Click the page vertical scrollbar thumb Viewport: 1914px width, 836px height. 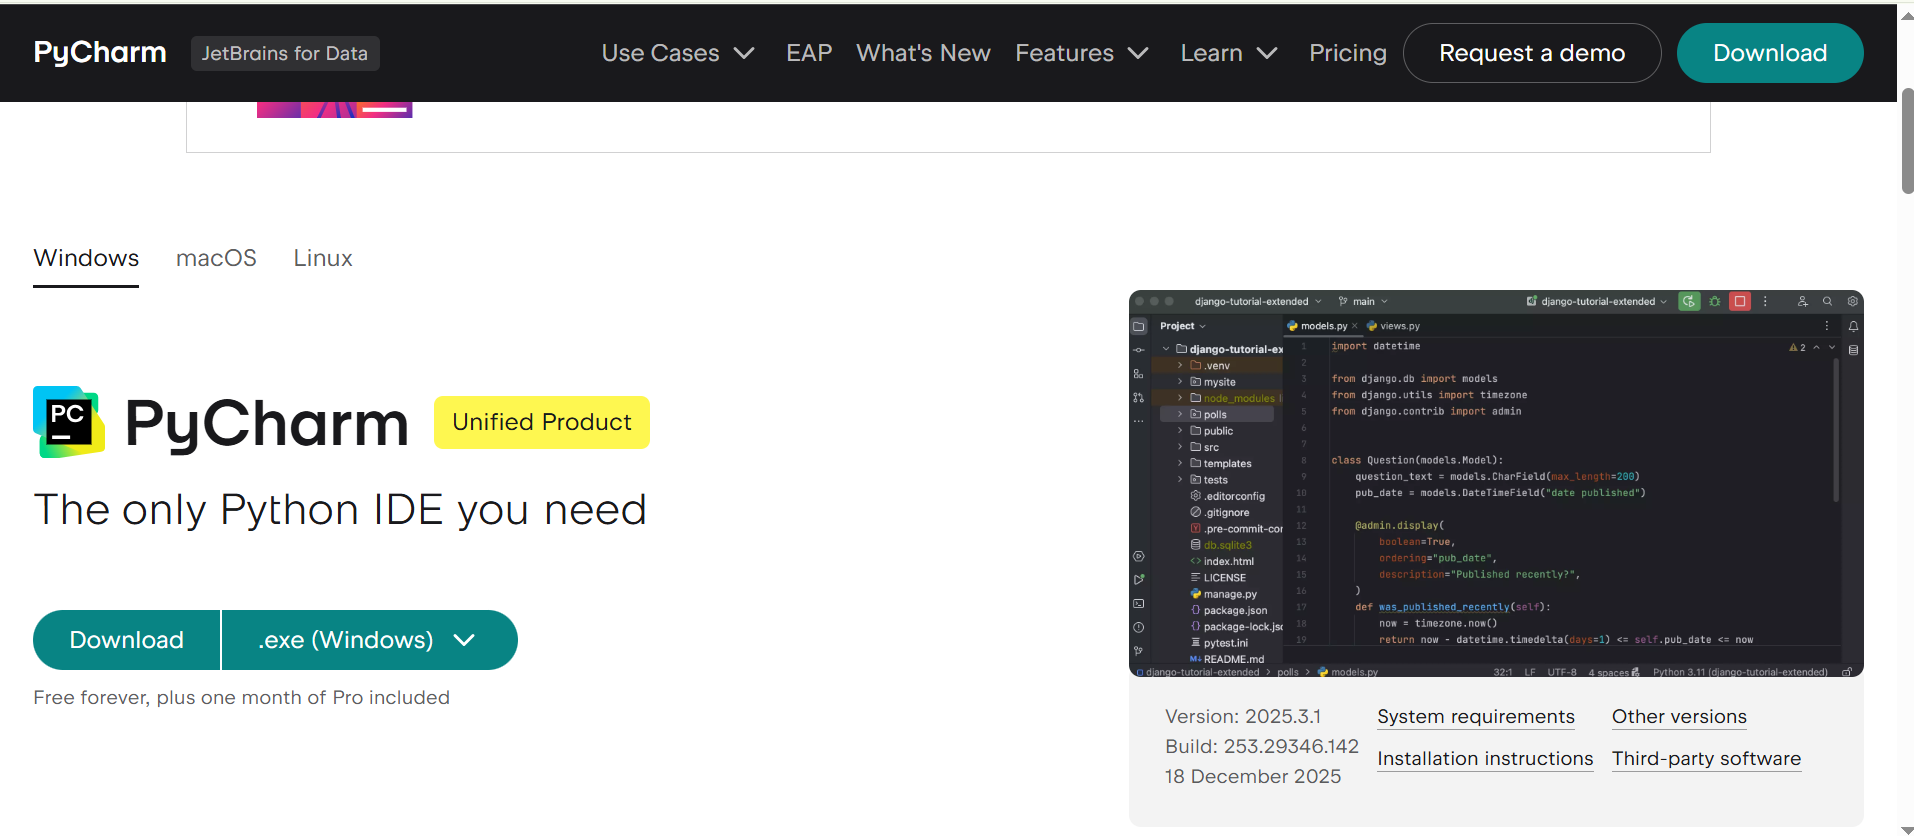pos(1907,140)
